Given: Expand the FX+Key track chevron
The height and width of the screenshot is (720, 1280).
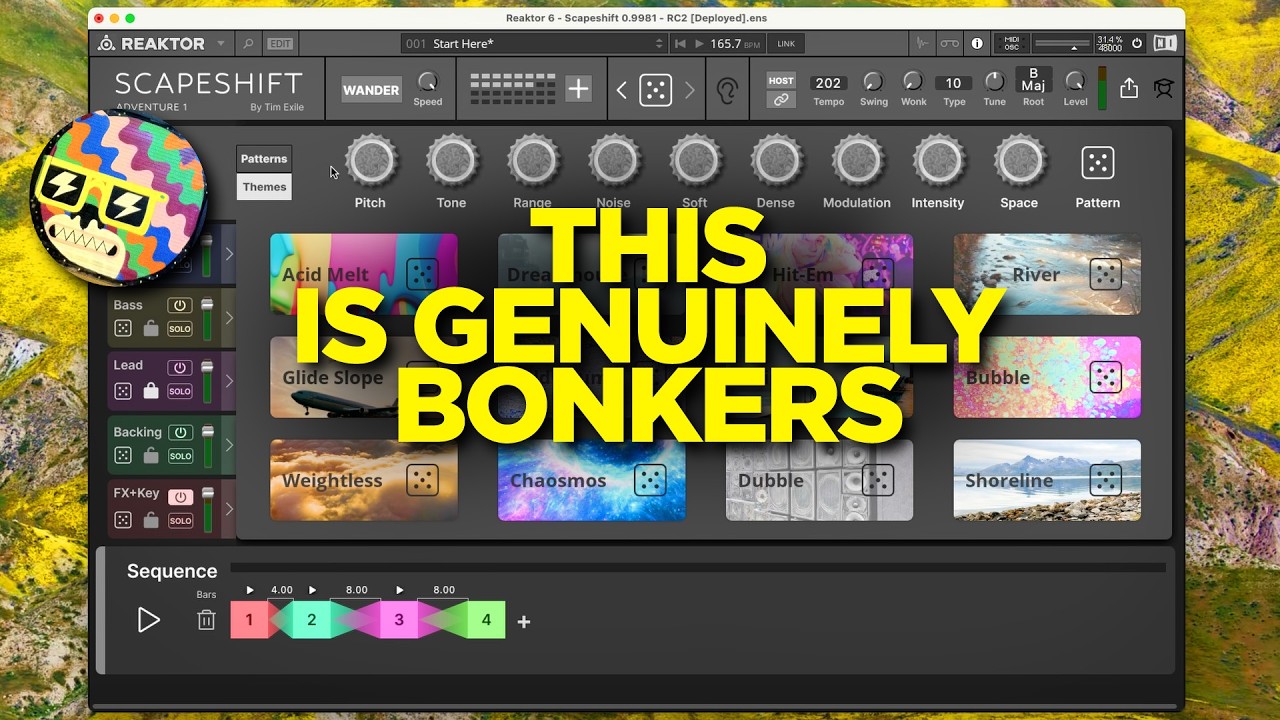Looking at the screenshot, I should click(x=228, y=508).
